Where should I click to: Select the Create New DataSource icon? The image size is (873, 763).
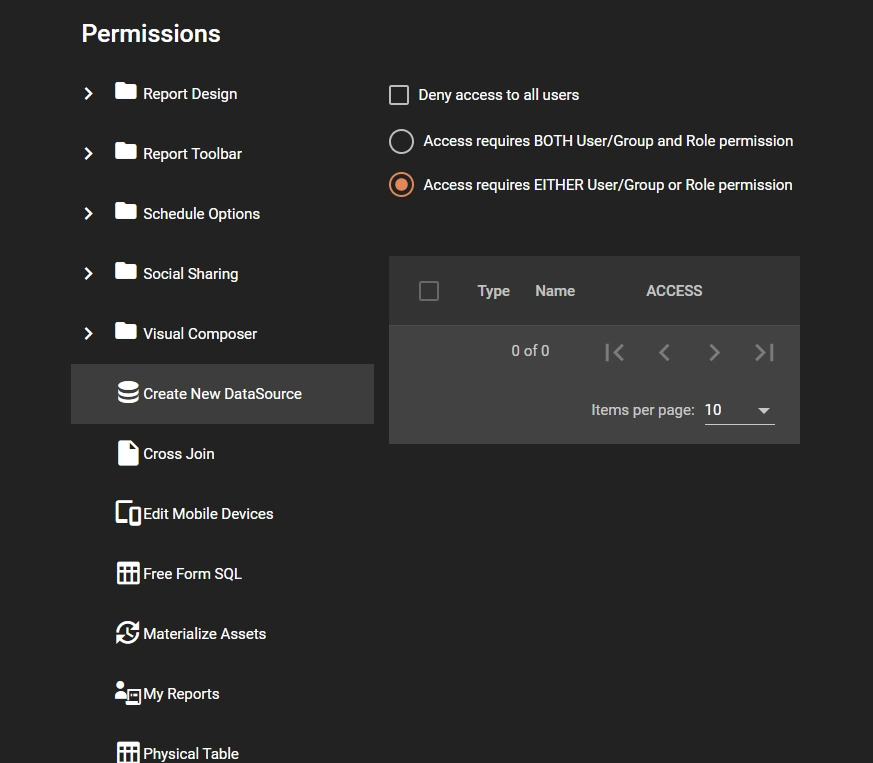coord(128,393)
